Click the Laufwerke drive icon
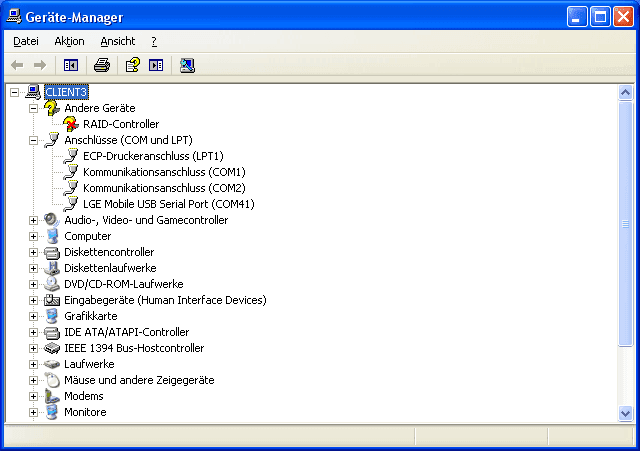The image size is (640, 451). [52, 364]
